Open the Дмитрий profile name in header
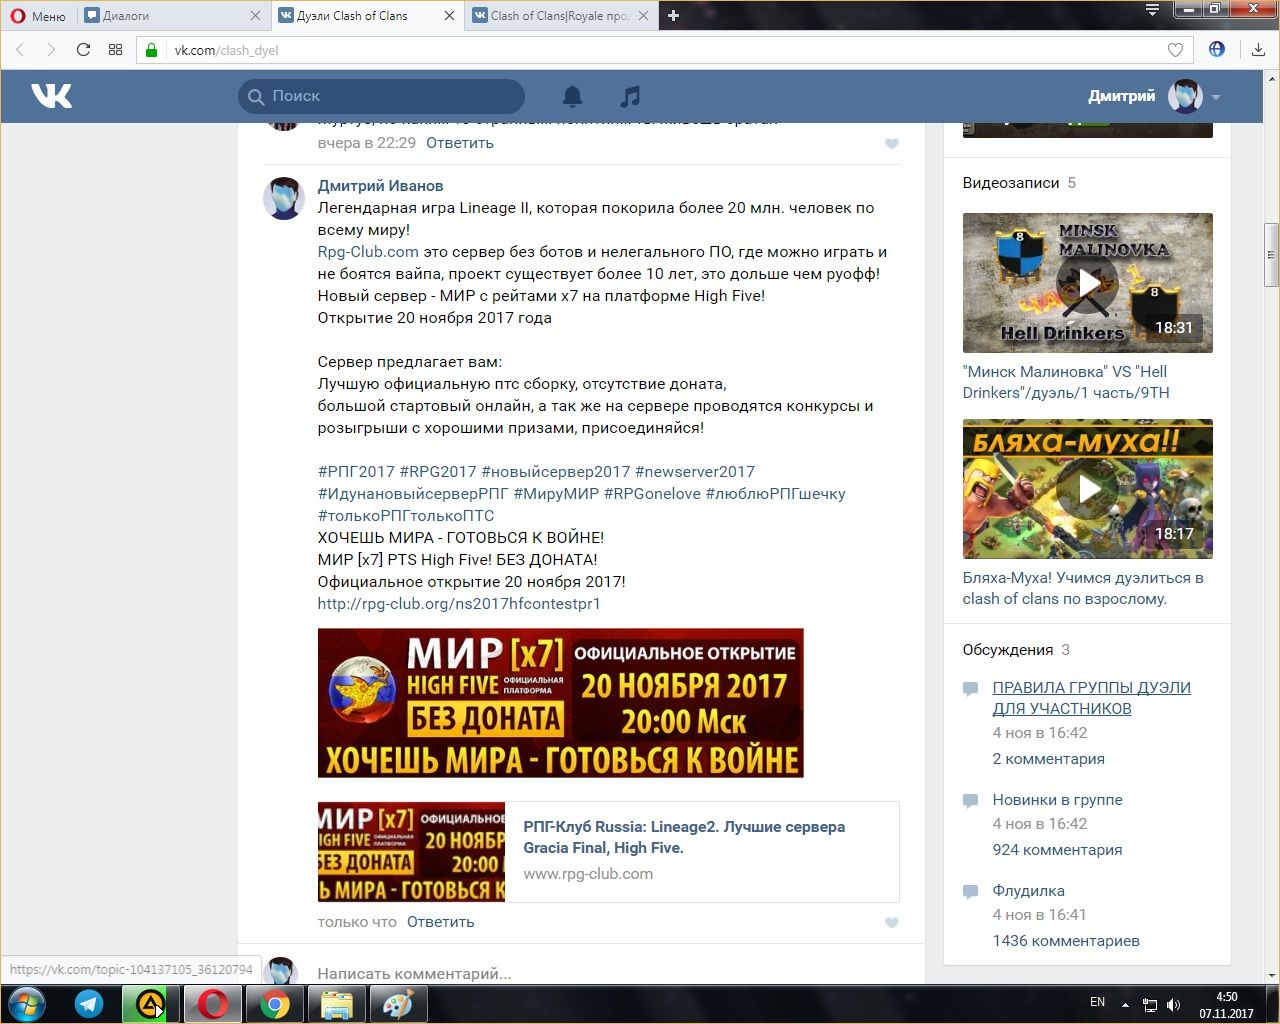Screen dimensions: 1280x1024 1121,96
